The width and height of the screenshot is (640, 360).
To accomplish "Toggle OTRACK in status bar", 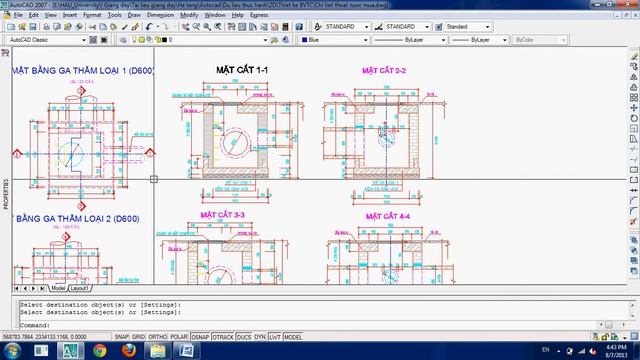I will coord(223,337).
